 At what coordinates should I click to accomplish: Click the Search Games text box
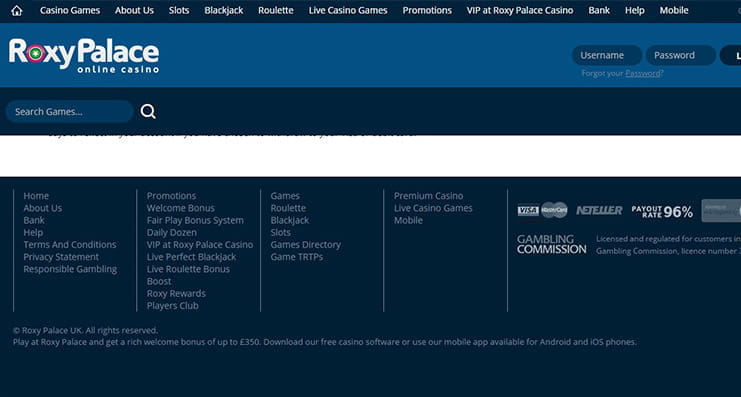pos(70,112)
